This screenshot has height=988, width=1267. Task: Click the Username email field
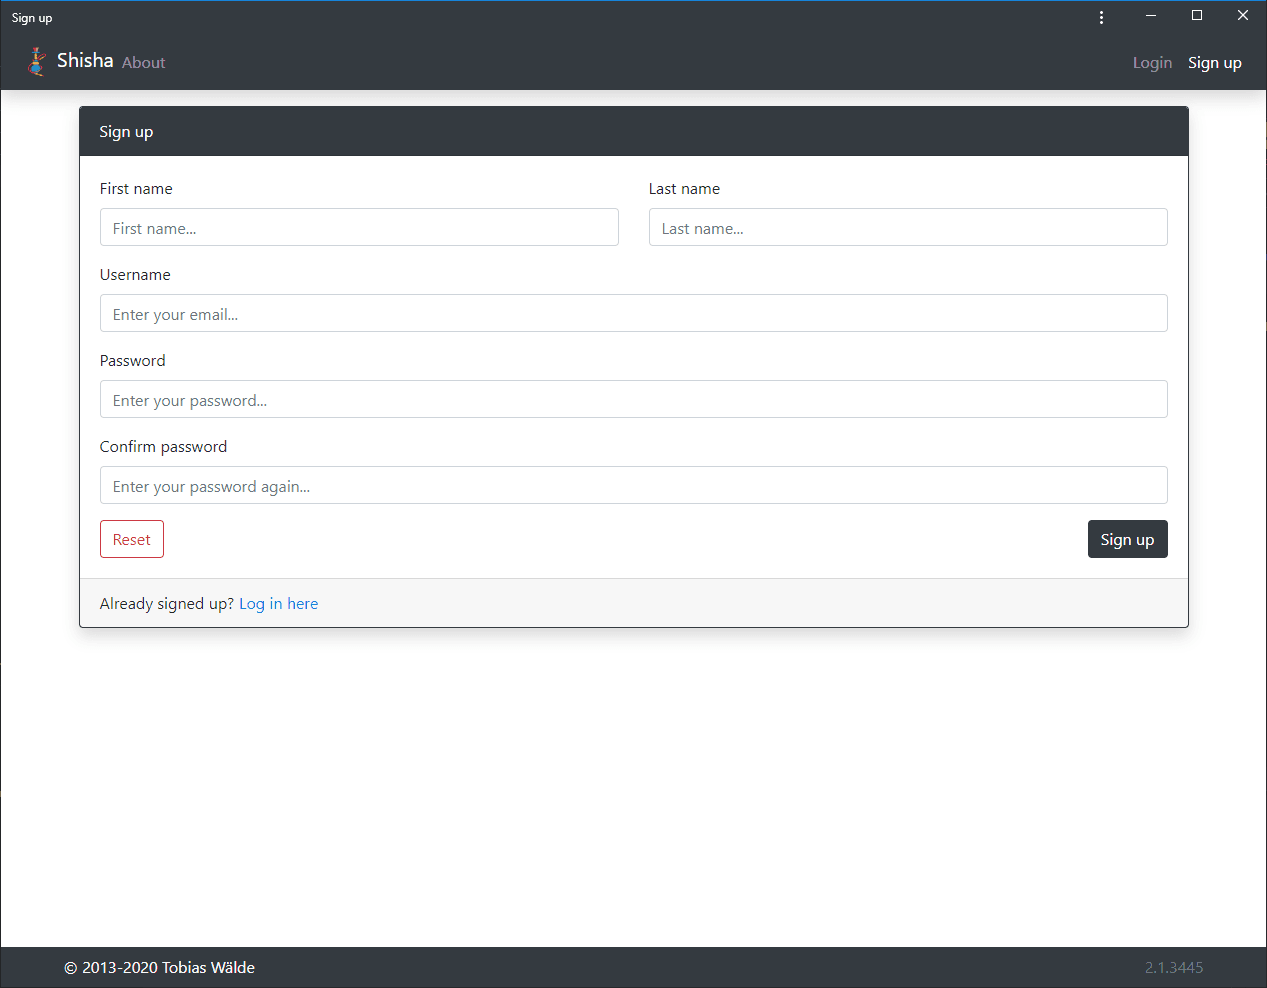click(634, 313)
